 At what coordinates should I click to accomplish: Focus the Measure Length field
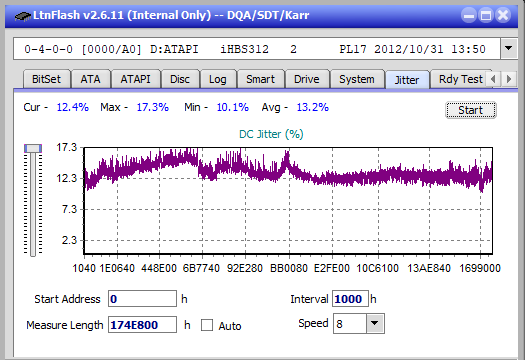click(x=142, y=325)
